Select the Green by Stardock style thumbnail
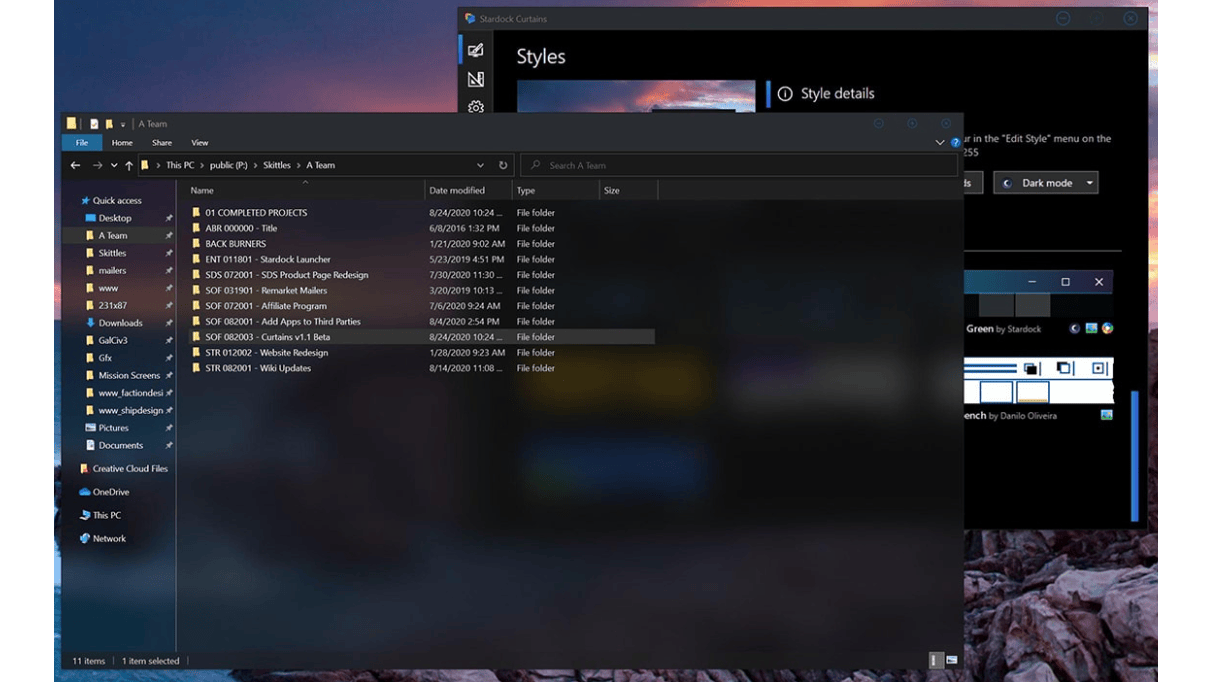Screen dimensions: 1212x682 tap(1039, 294)
